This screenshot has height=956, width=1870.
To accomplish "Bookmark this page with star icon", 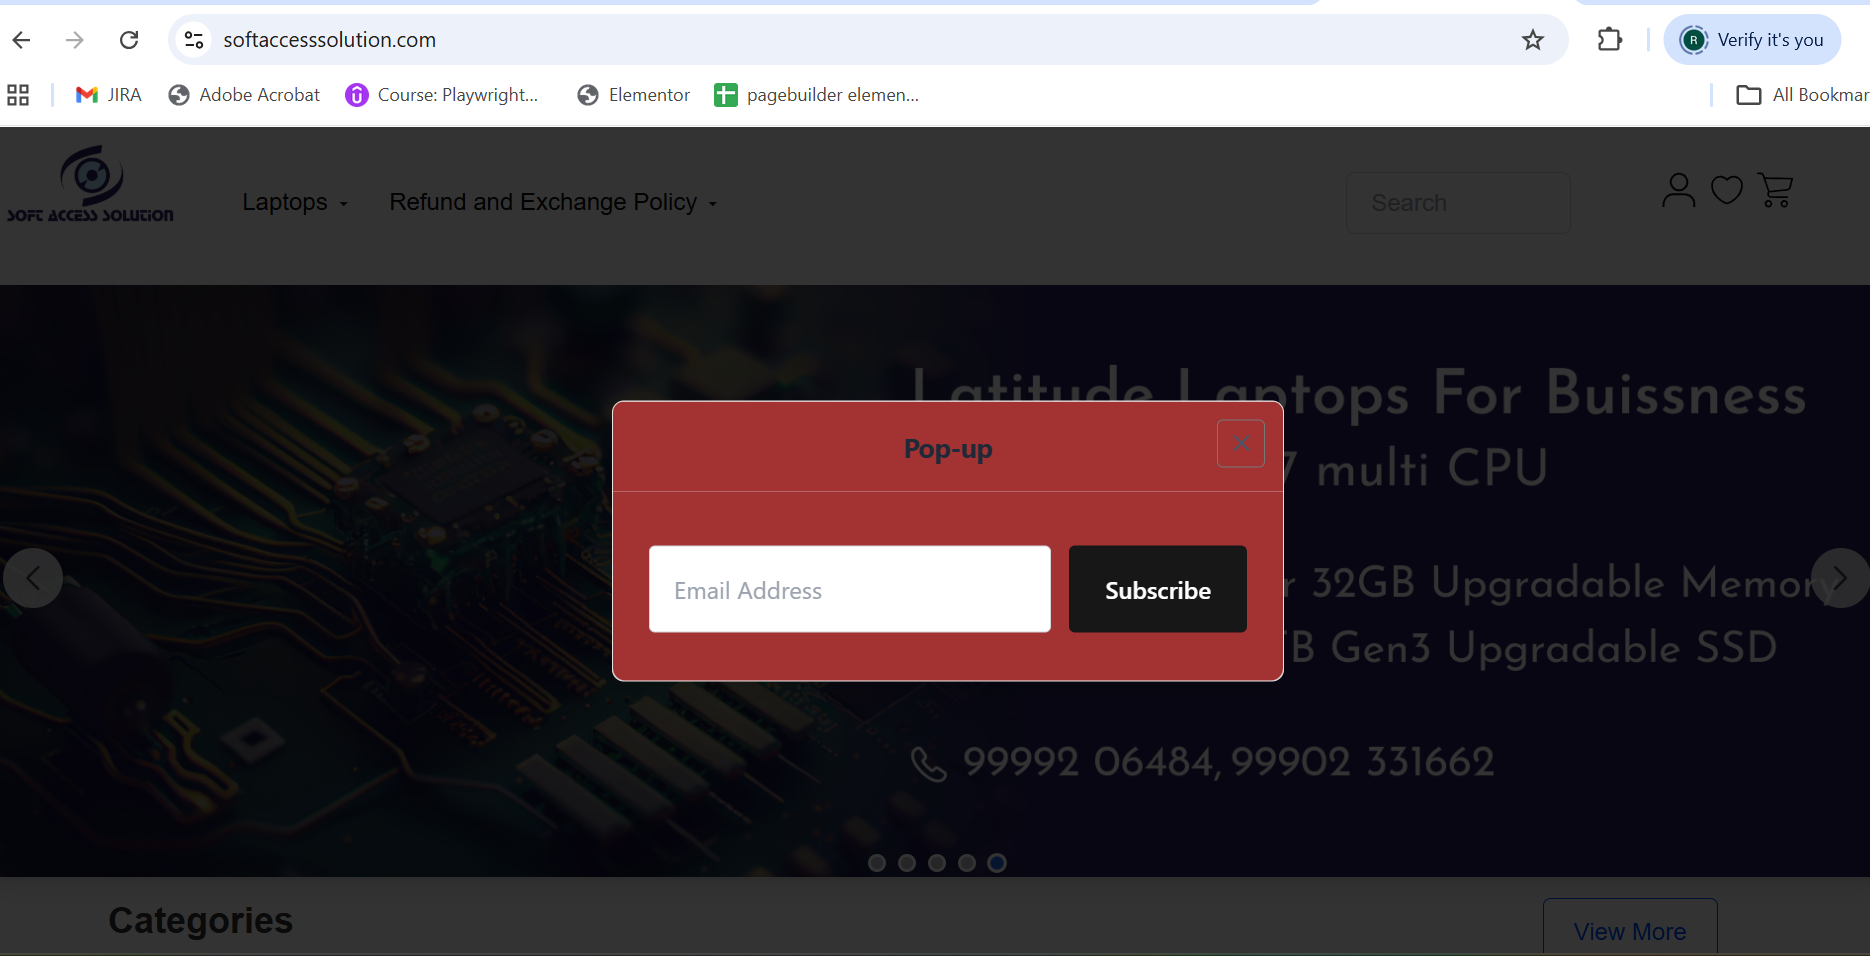I will tap(1533, 40).
